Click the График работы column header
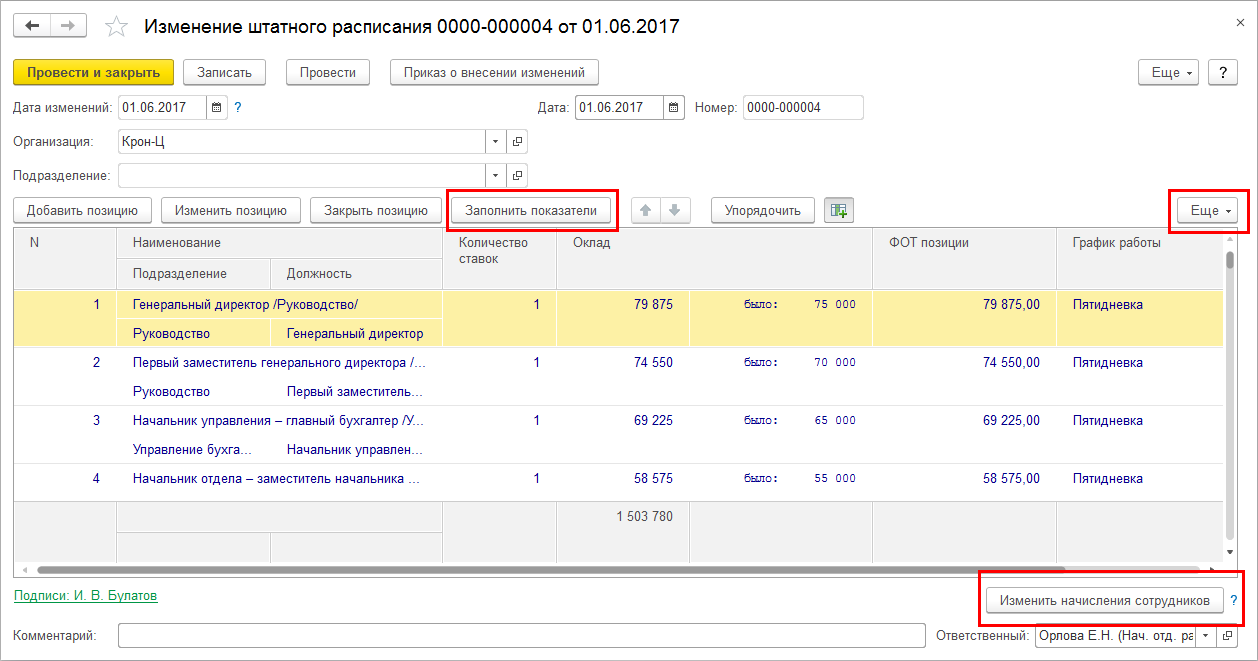The width and height of the screenshot is (1258, 661). [1139, 258]
